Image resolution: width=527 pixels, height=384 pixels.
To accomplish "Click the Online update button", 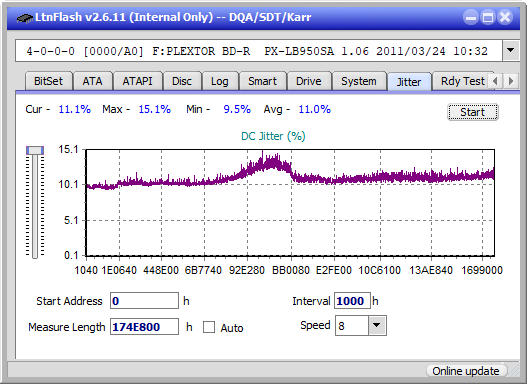I will [x=466, y=371].
